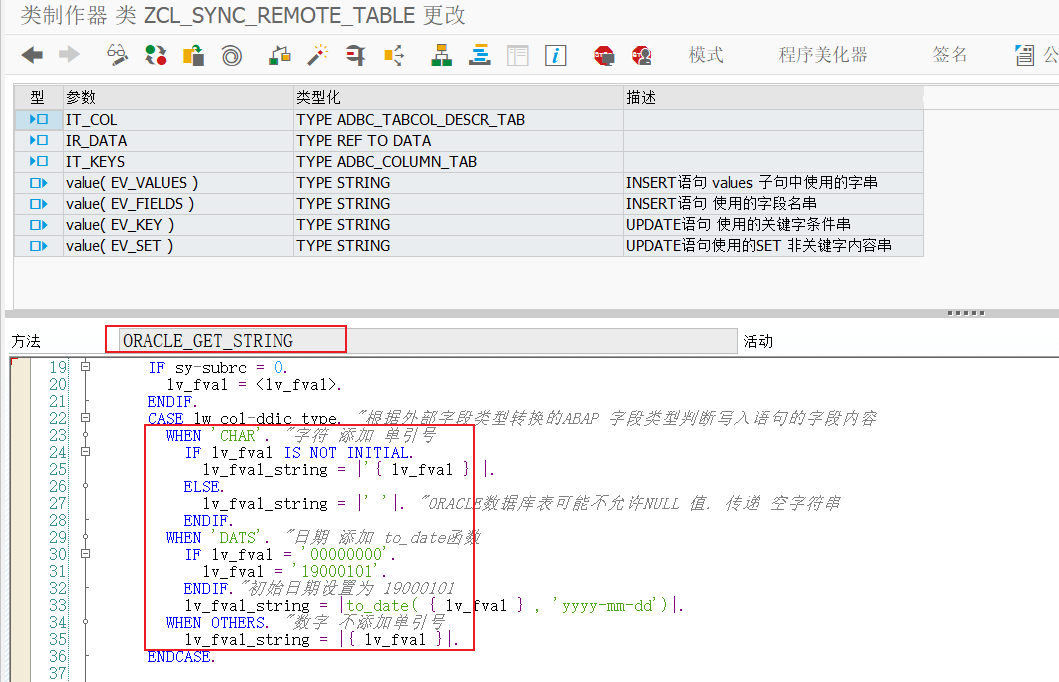Image resolution: width=1059 pixels, height=682 pixels.
Task: Select the value( EV_KEY ) parameter cell
Action: tap(178, 224)
